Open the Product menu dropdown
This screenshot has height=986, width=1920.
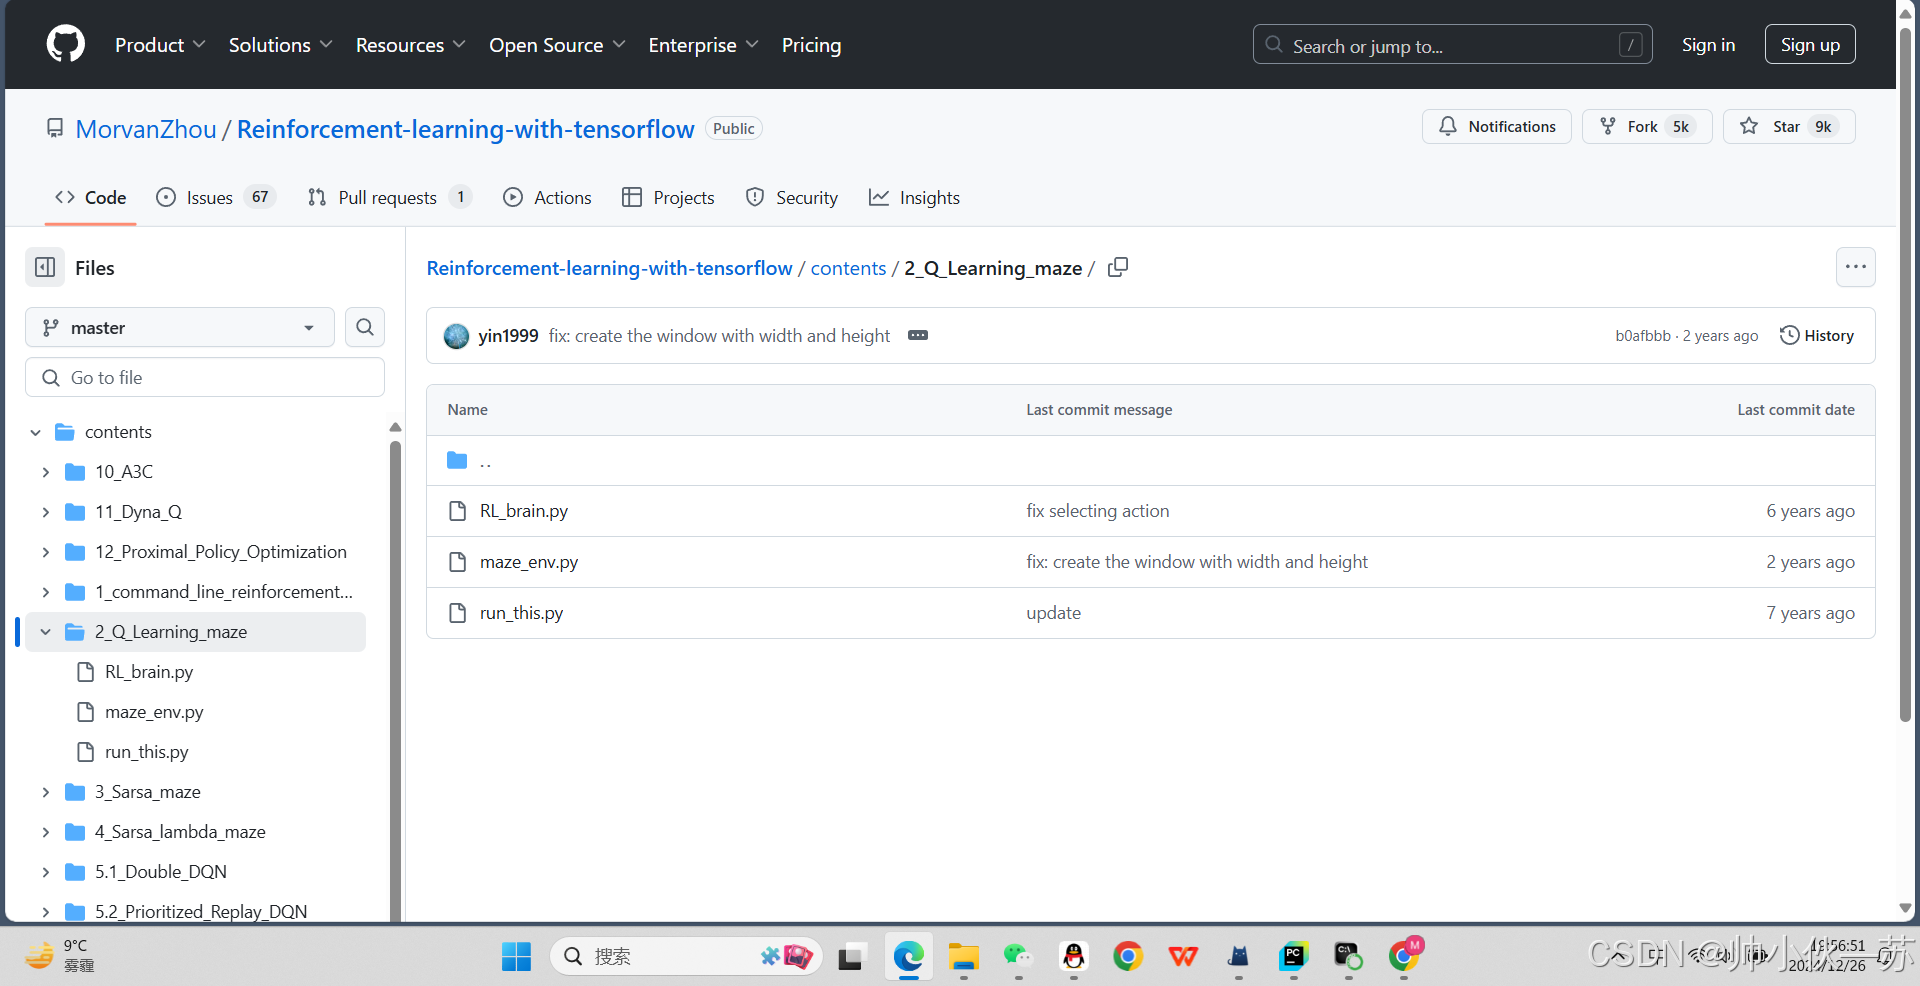(x=160, y=45)
